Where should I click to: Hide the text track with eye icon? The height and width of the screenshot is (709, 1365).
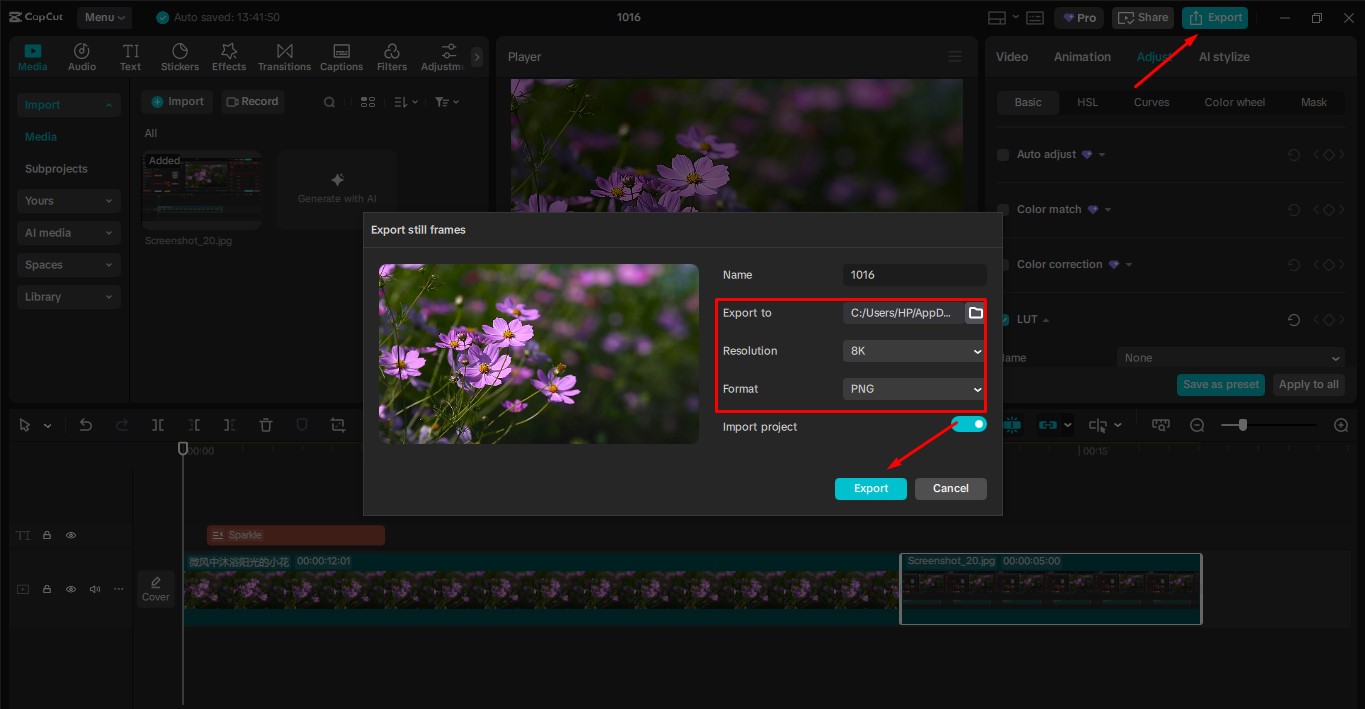(71, 536)
